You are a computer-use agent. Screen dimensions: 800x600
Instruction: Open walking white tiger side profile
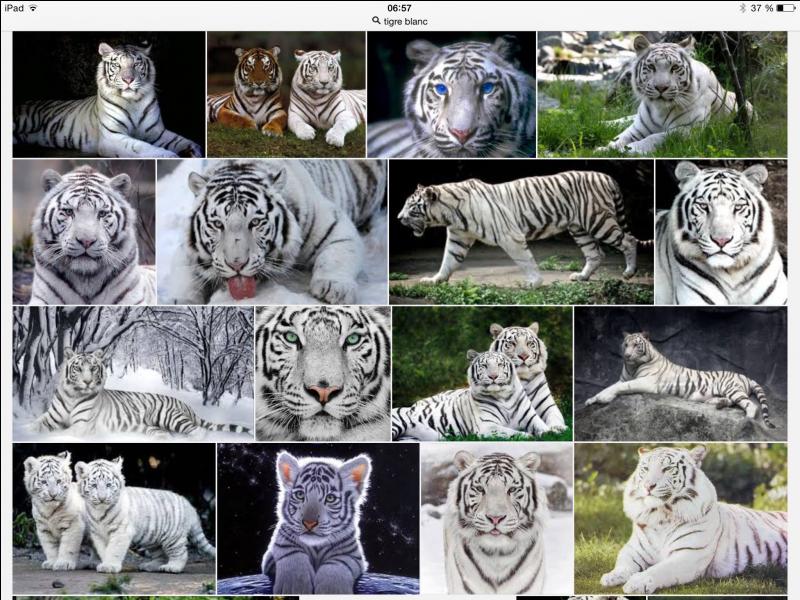tap(521, 232)
